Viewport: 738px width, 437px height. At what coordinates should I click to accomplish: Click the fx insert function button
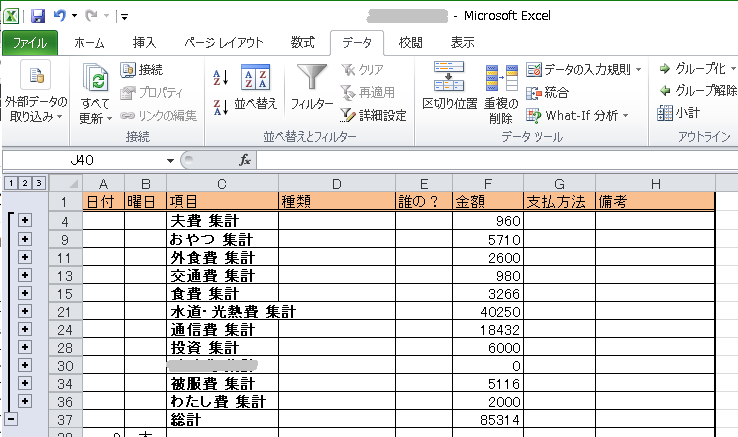click(x=245, y=161)
